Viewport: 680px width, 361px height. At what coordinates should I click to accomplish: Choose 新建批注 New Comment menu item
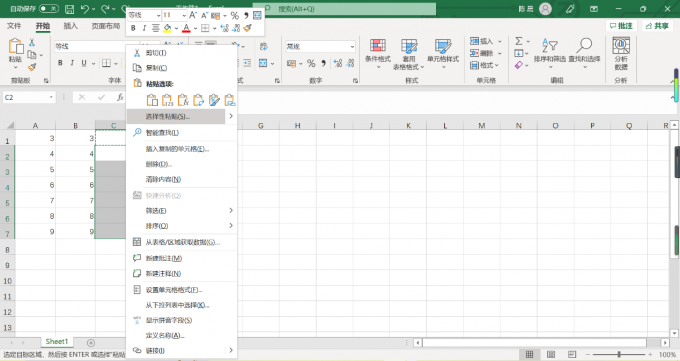pos(181,259)
